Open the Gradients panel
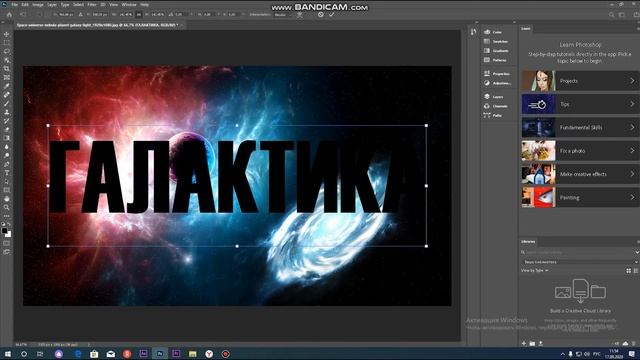This screenshot has width=640, height=360. [x=496, y=51]
